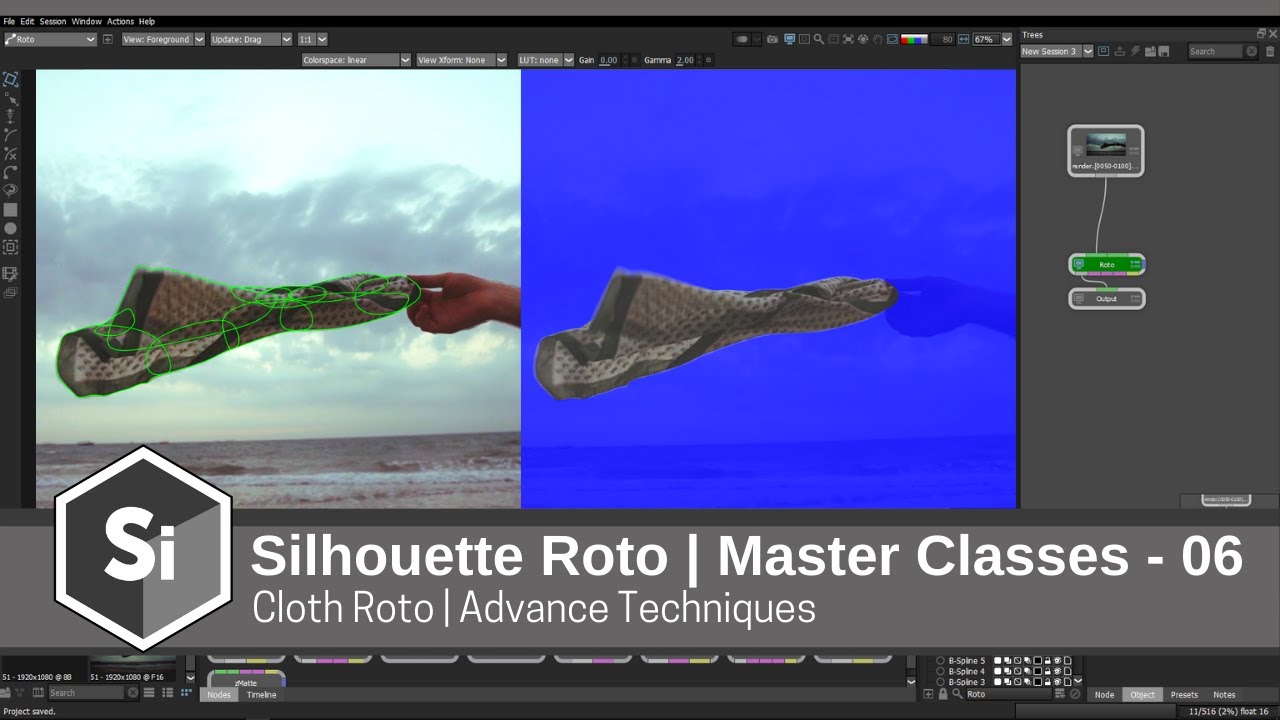Toggle visibility eye of B-Spline 3
This screenshot has width=1280, height=720.
pos(1057,682)
